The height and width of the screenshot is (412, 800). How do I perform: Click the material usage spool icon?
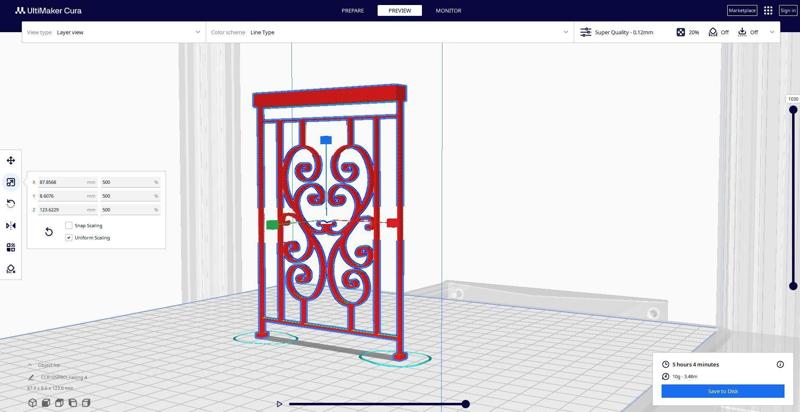[665, 376]
